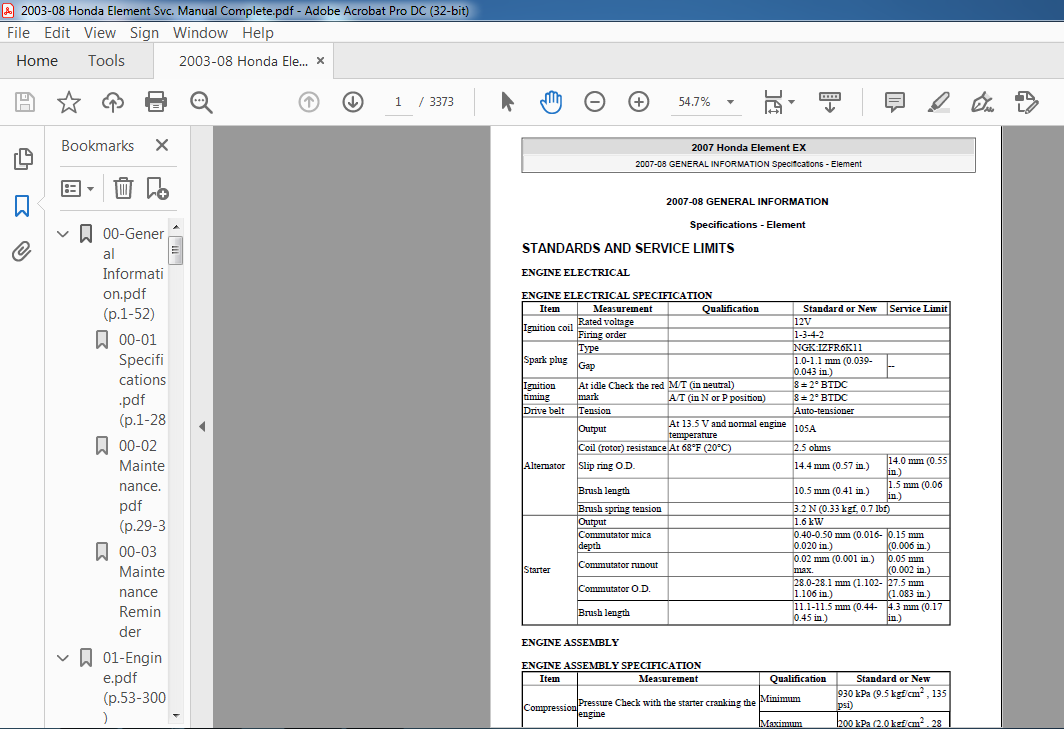Switch to the Tools tab
The width and height of the screenshot is (1064, 729).
(x=107, y=61)
